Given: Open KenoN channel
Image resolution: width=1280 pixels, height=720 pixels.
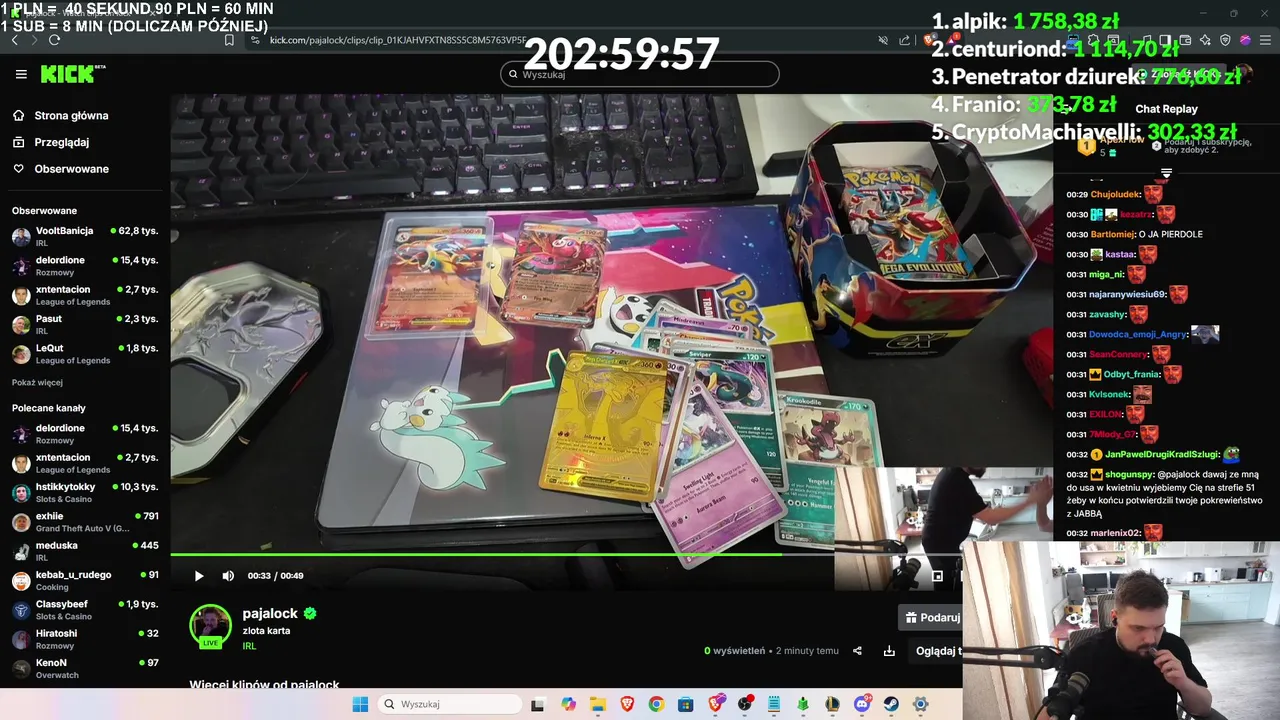Looking at the screenshot, I should coord(85,668).
